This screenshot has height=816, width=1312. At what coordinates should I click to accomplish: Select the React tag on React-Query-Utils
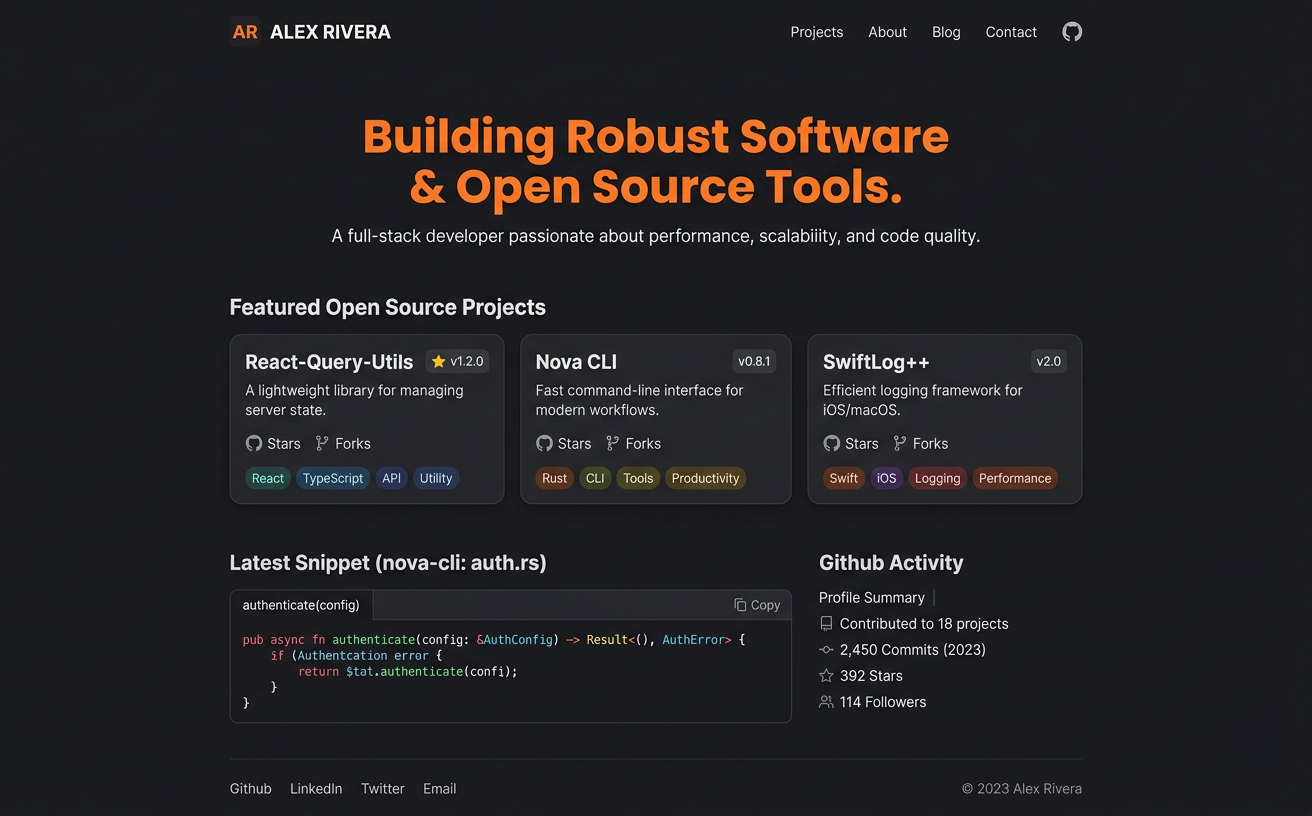pos(268,478)
